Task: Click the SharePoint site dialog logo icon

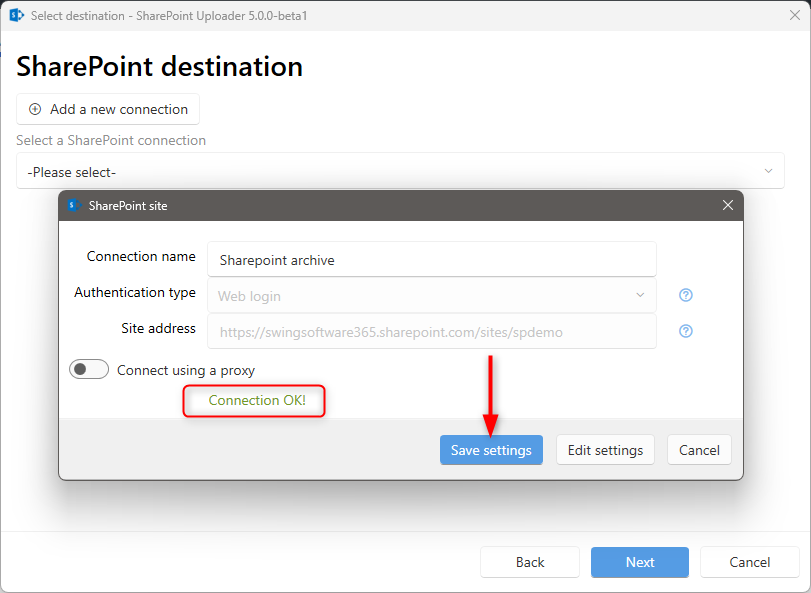Action: (73, 205)
